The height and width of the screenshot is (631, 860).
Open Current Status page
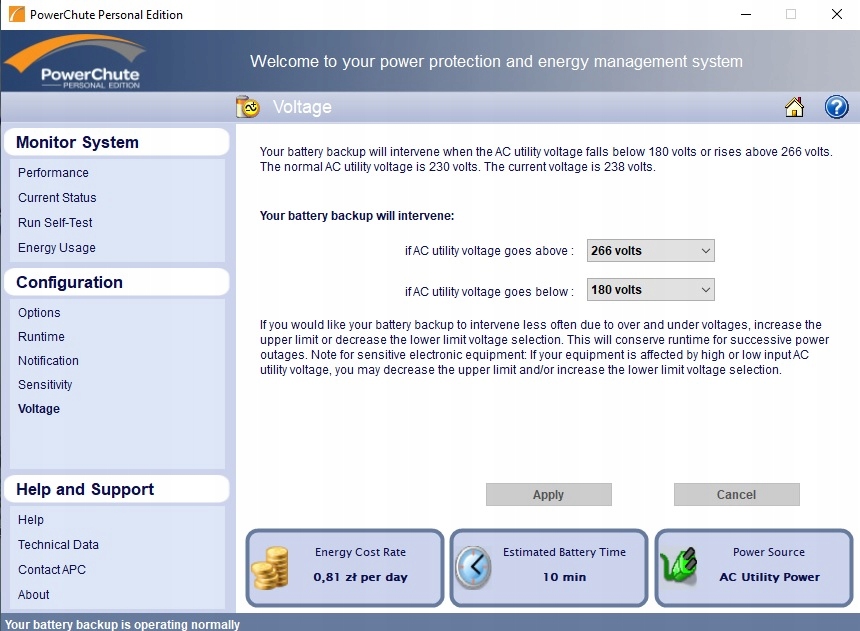click(x=57, y=198)
